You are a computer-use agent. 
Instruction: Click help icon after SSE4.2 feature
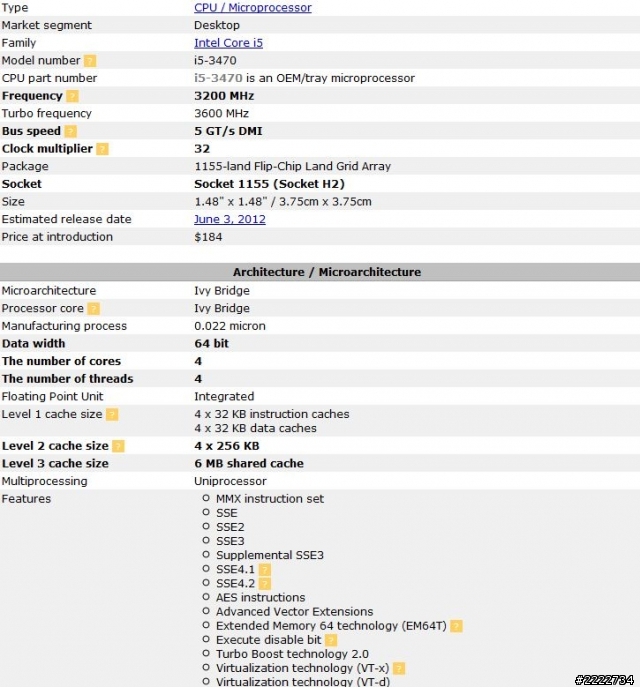(x=265, y=584)
